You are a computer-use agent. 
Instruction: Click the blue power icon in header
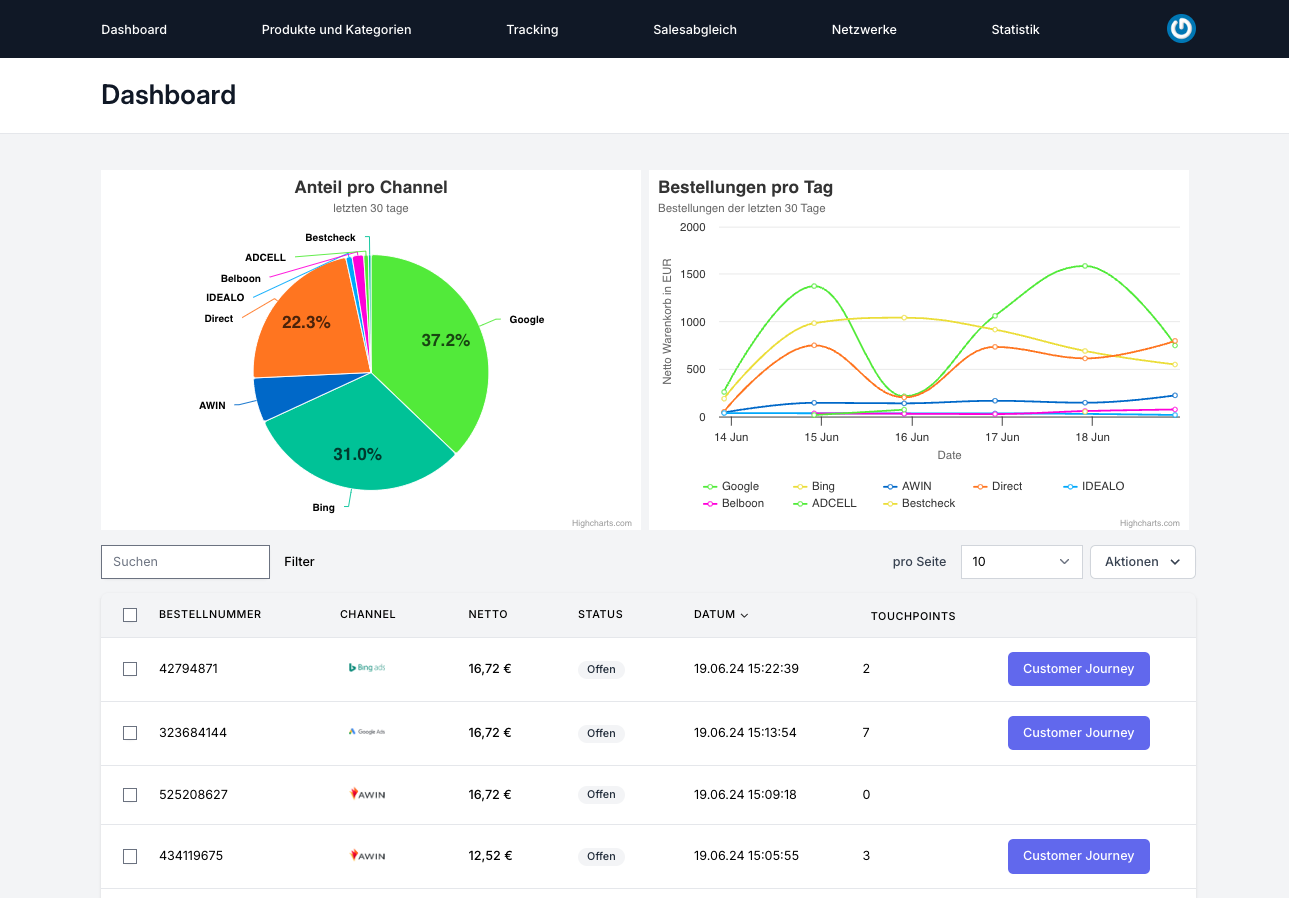click(x=1181, y=29)
